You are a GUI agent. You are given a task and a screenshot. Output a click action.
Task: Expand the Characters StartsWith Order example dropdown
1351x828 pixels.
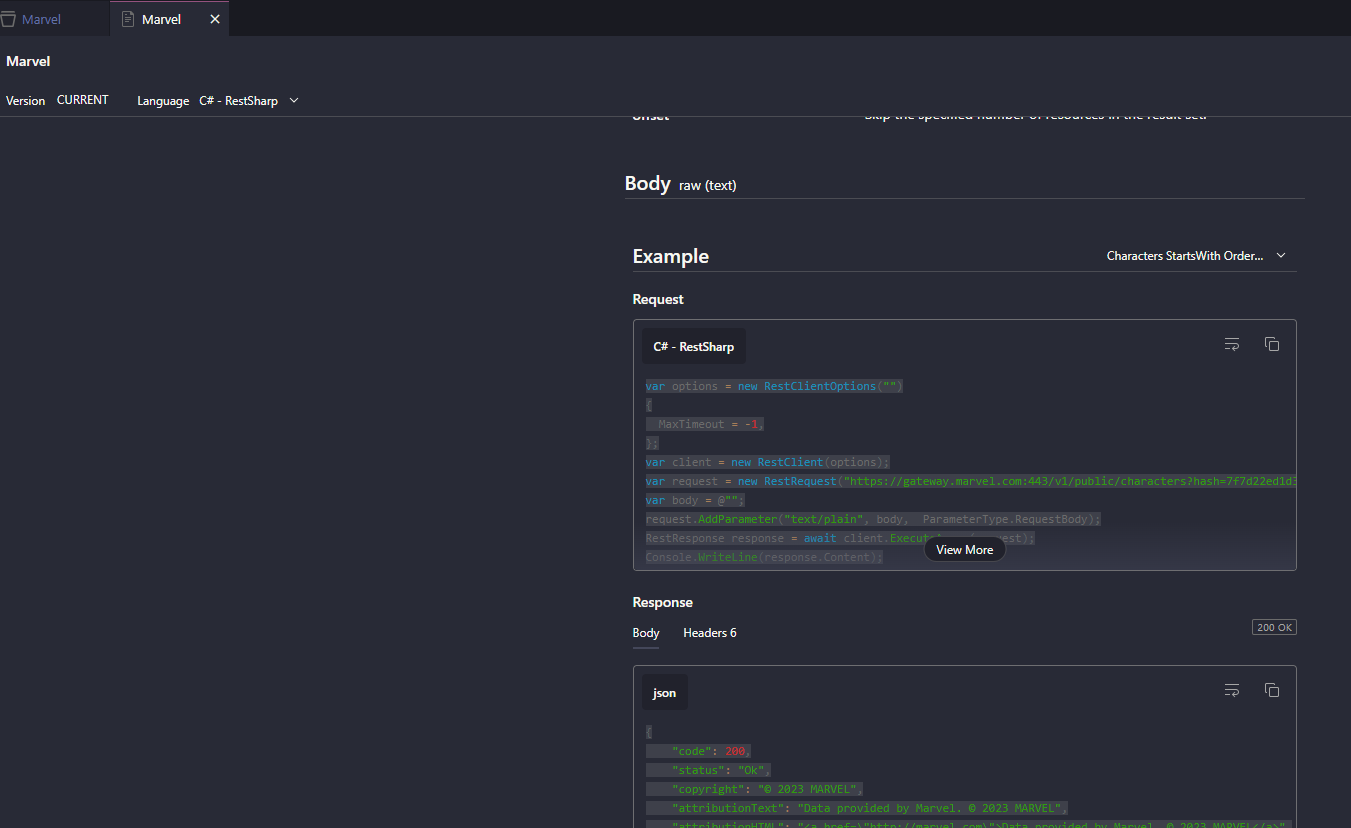[x=1196, y=256]
